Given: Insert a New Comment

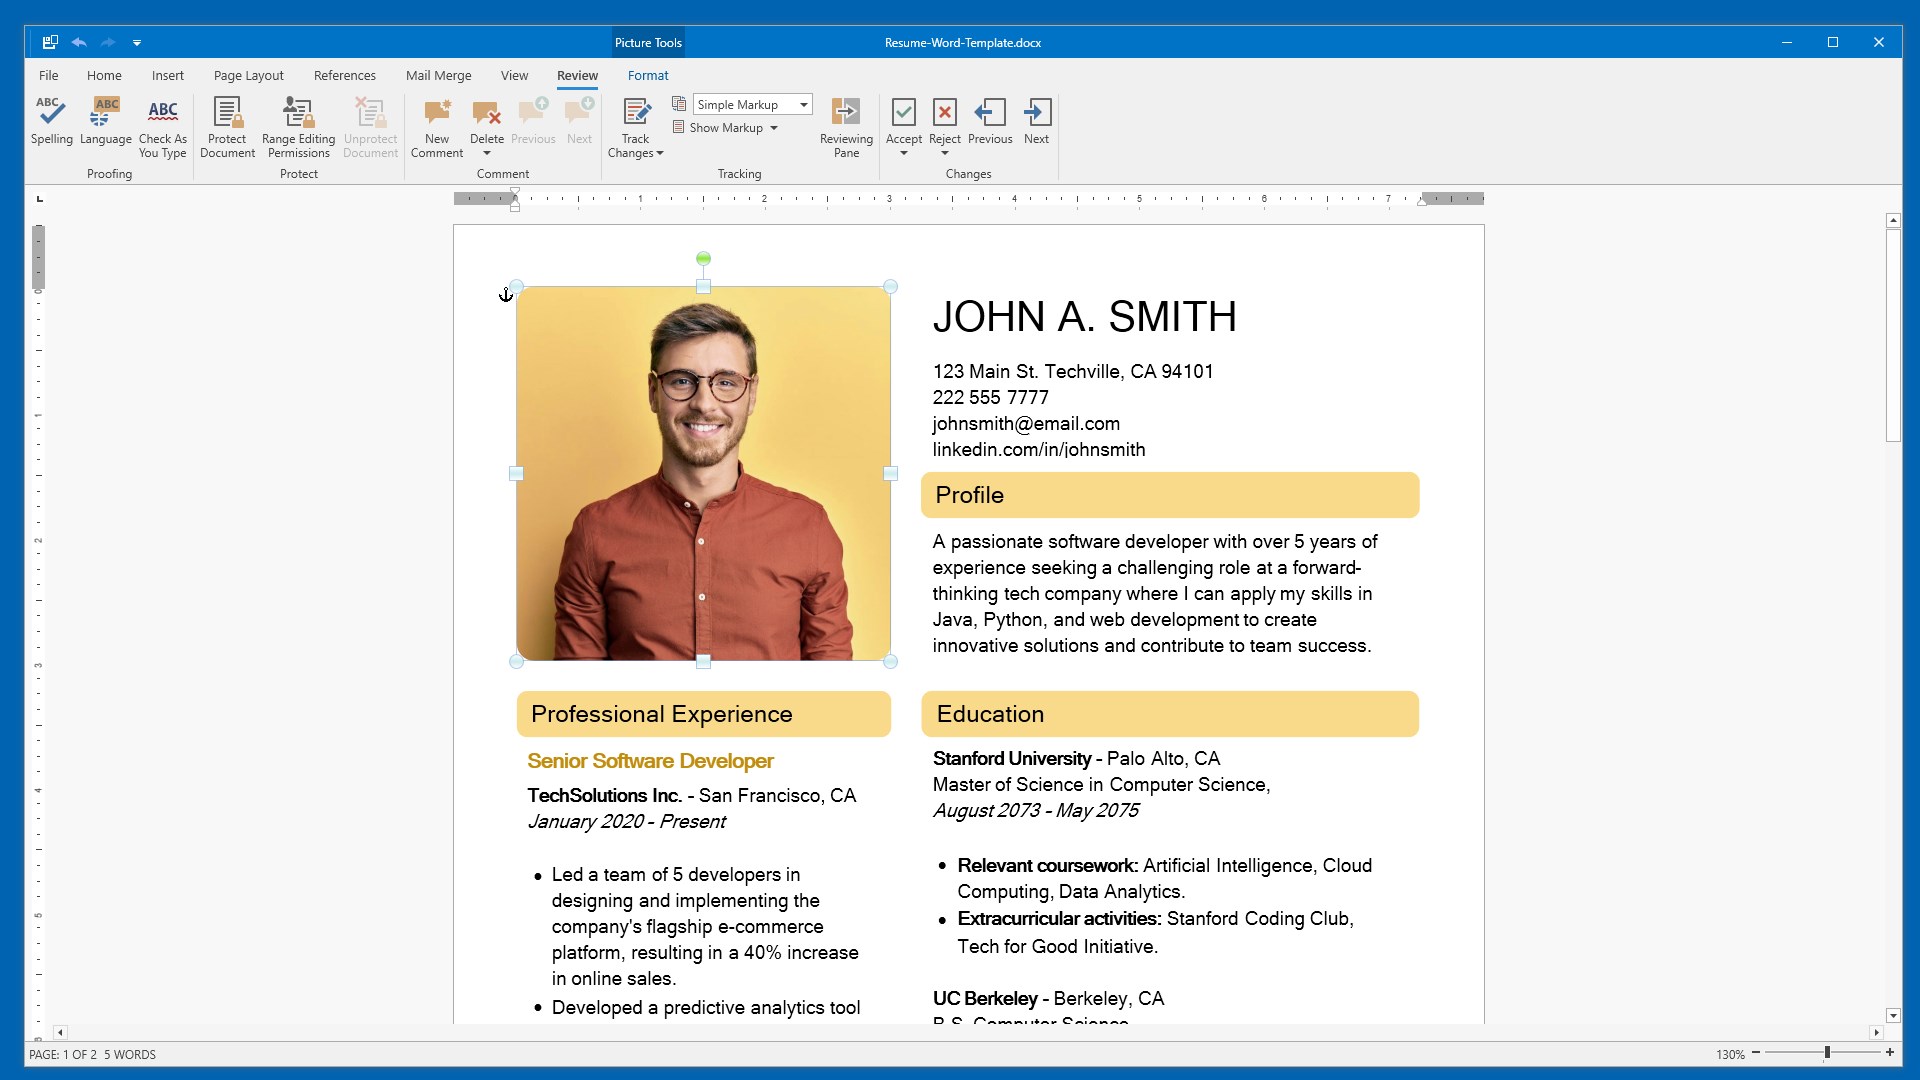Looking at the screenshot, I should click(436, 124).
